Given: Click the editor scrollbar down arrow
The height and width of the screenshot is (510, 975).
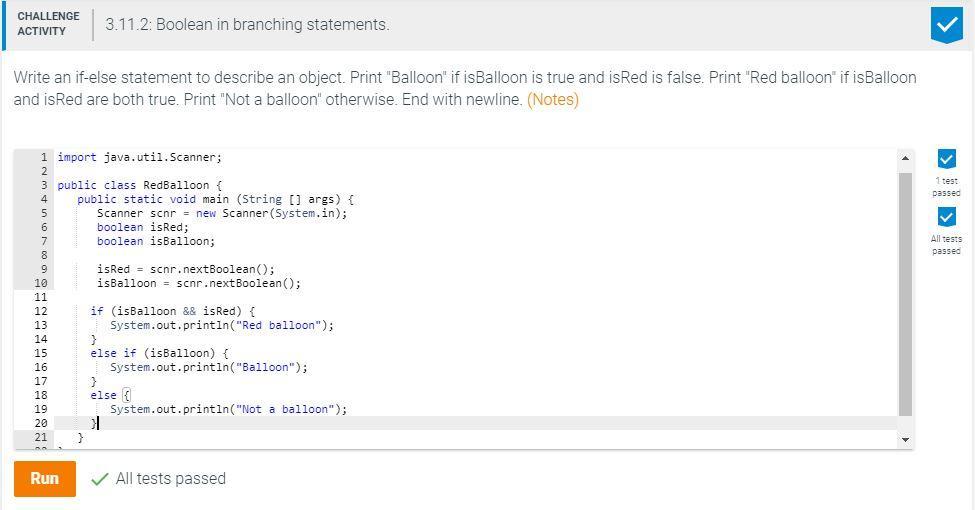Looking at the screenshot, I should [905, 439].
